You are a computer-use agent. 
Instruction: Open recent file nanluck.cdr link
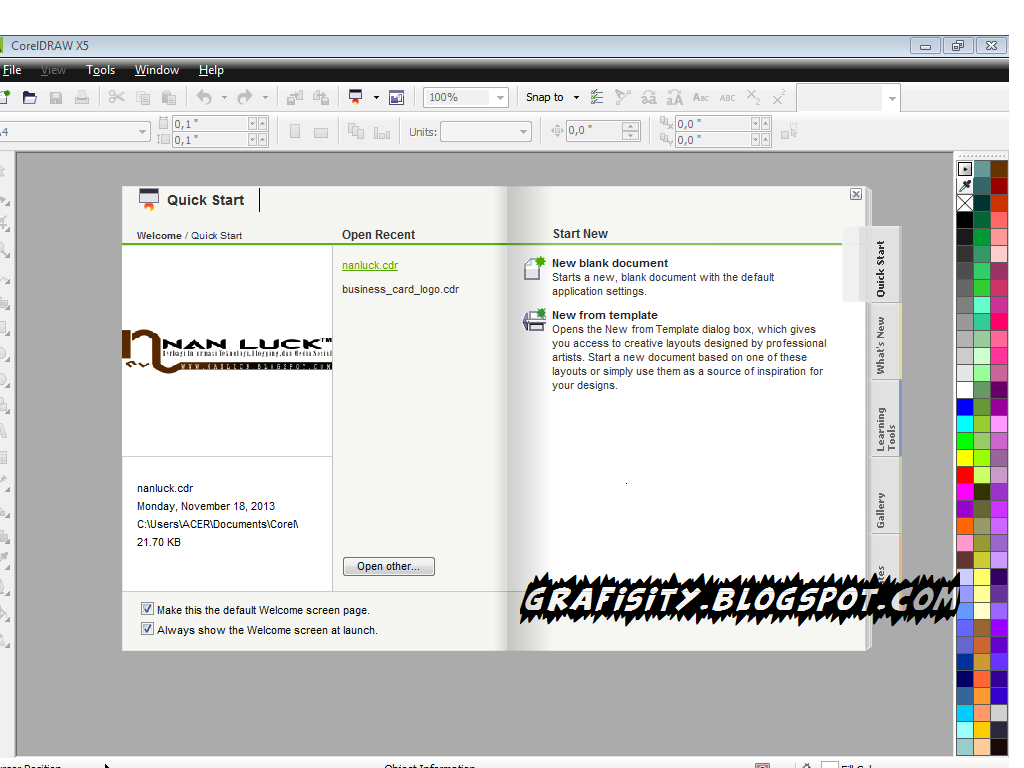click(x=370, y=265)
